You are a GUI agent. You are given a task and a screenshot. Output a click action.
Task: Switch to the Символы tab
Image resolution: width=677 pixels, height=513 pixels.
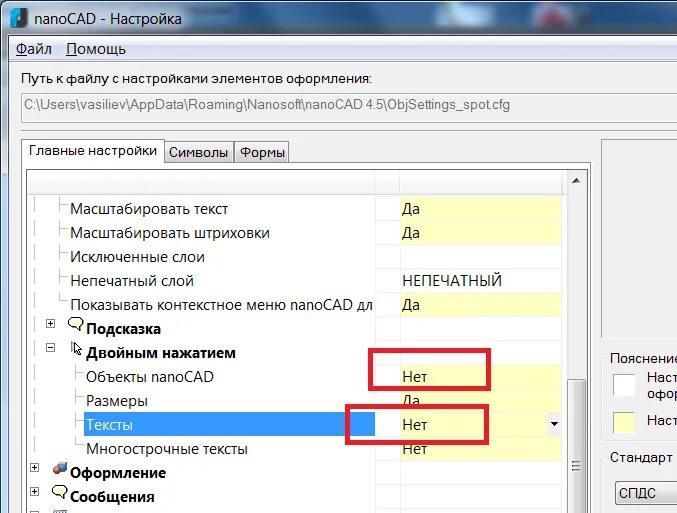click(x=199, y=152)
